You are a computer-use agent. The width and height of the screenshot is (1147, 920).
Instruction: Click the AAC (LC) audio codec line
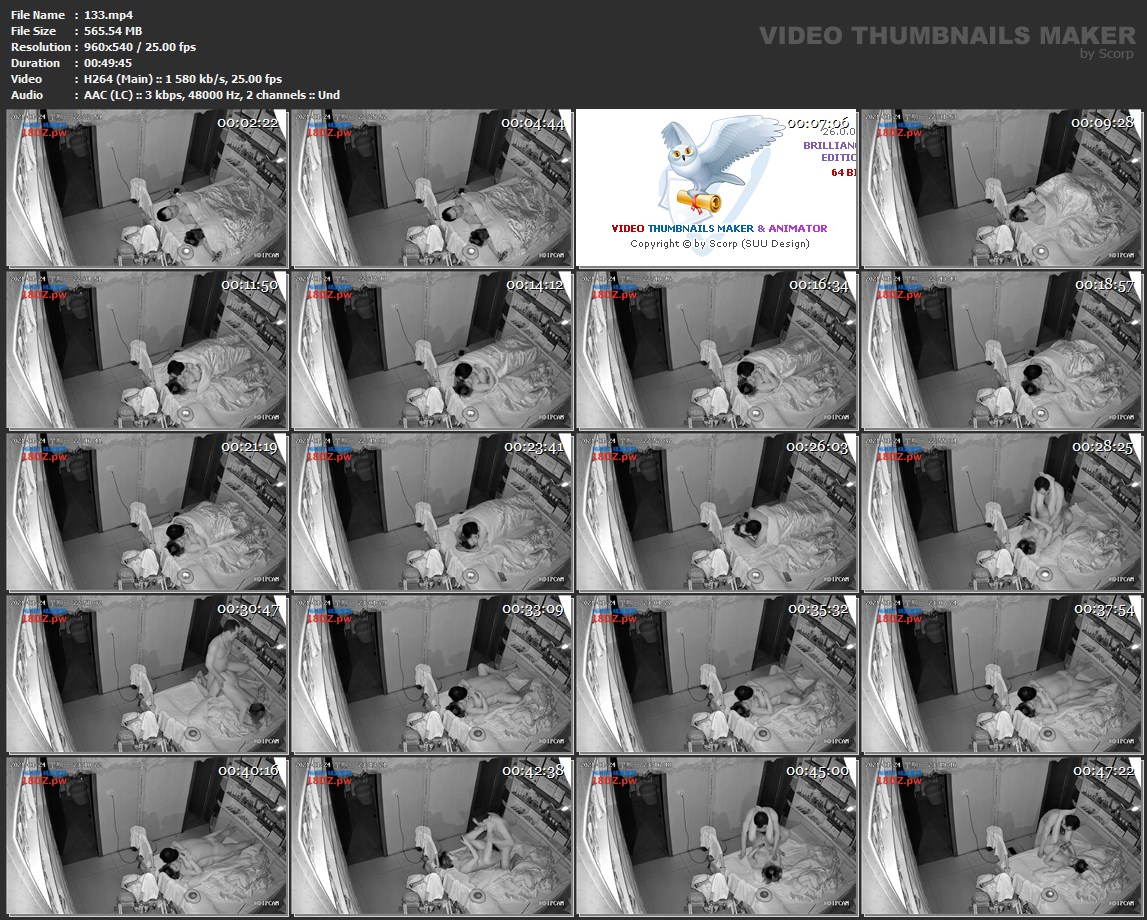coord(211,95)
